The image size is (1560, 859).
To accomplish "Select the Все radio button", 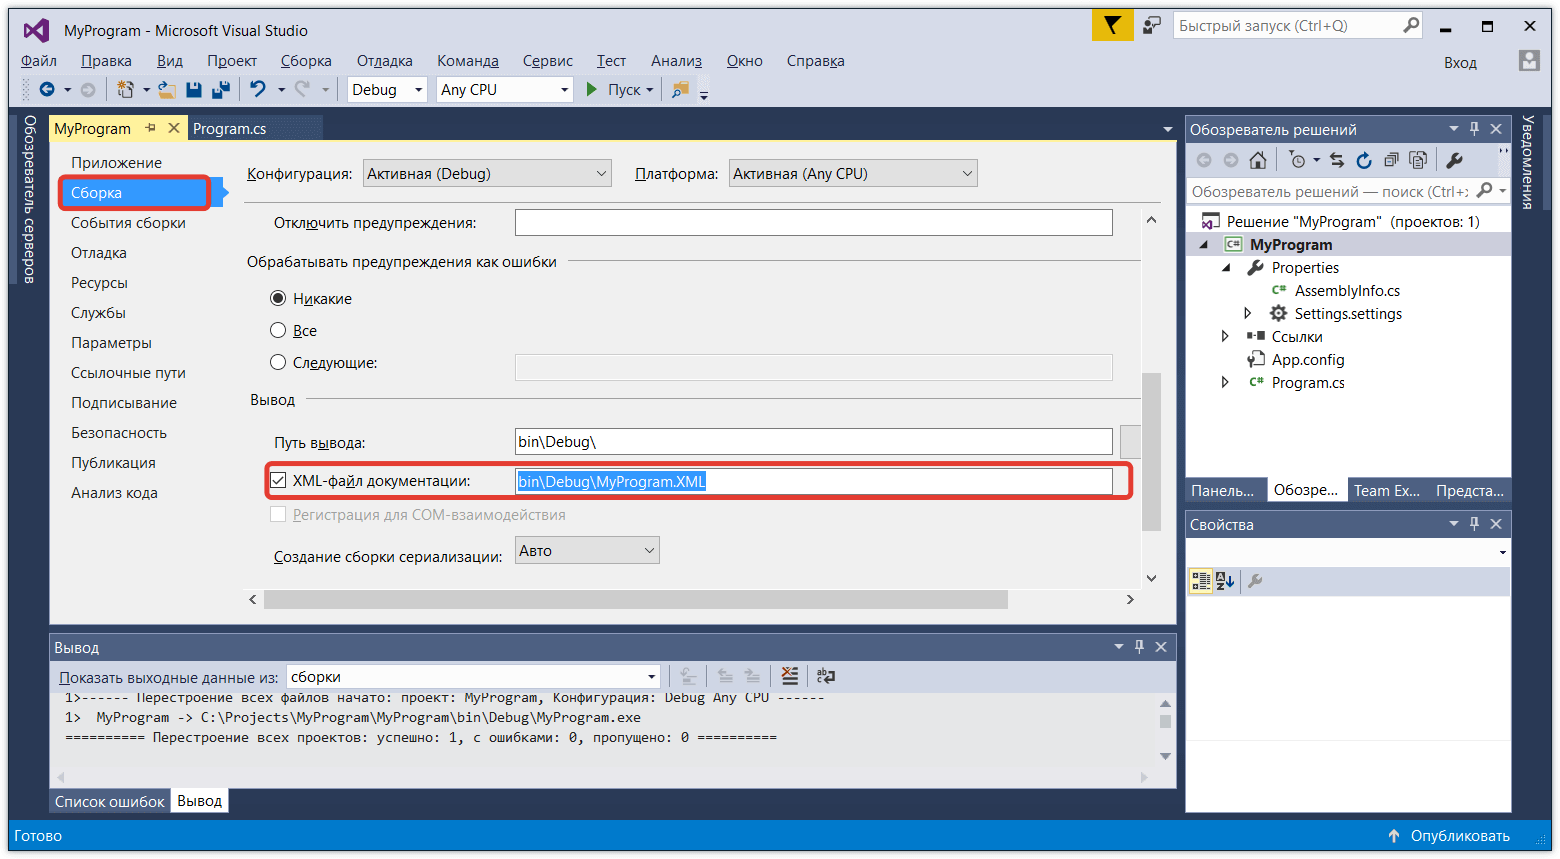I will pyautogui.click(x=278, y=330).
